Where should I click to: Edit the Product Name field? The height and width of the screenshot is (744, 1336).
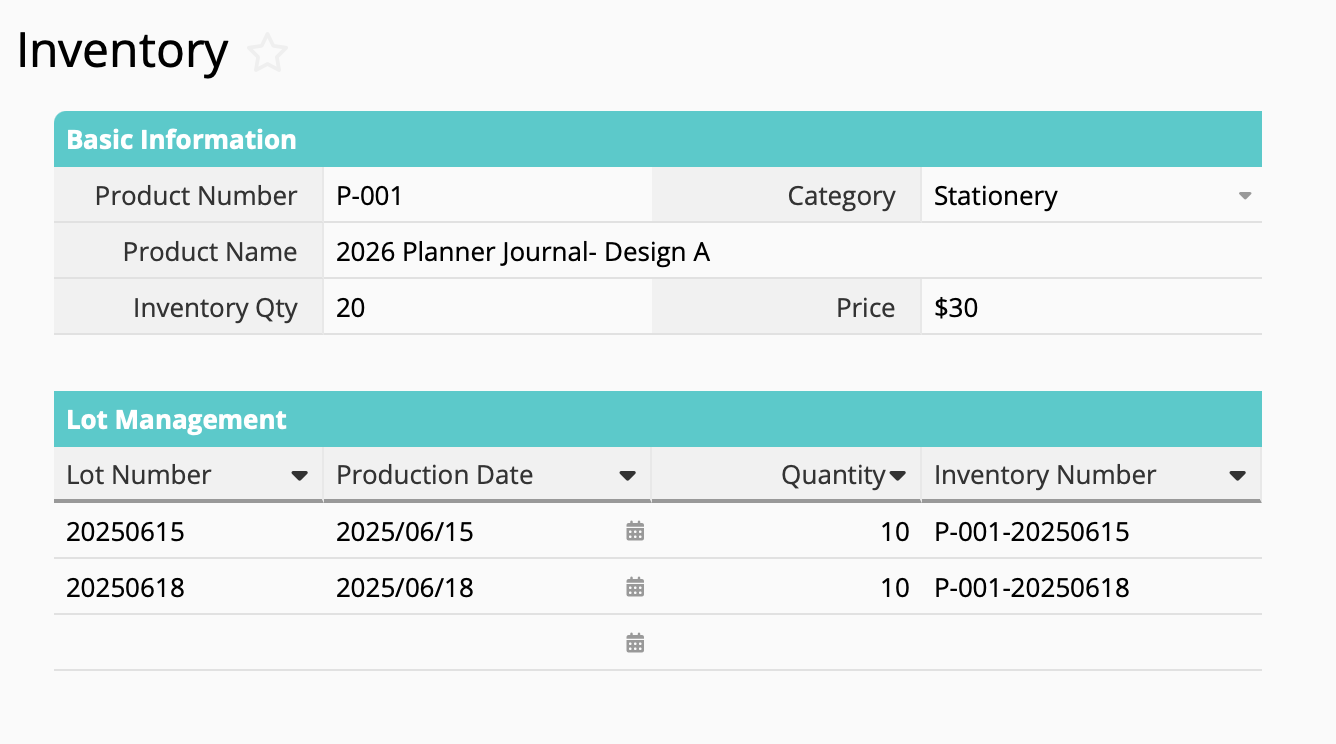[x=790, y=252]
